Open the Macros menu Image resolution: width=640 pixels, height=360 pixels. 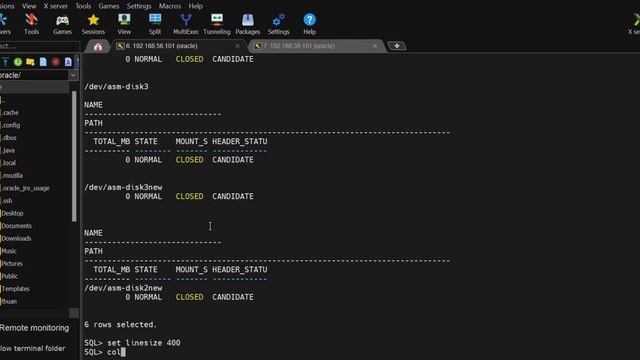click(170, 6)
